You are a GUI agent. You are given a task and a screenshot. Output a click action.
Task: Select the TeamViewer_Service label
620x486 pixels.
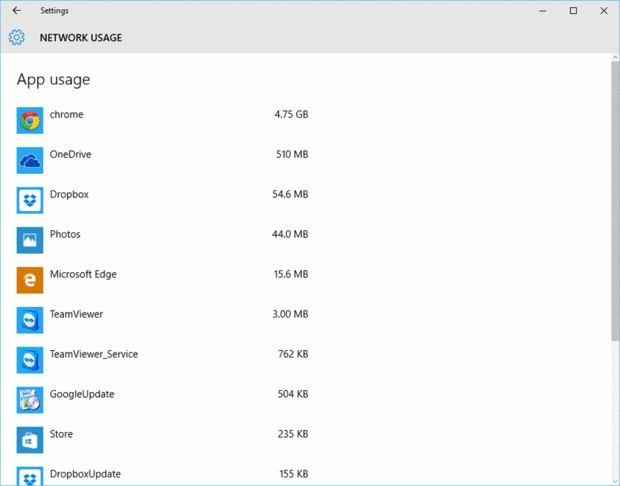click(94, 354)
